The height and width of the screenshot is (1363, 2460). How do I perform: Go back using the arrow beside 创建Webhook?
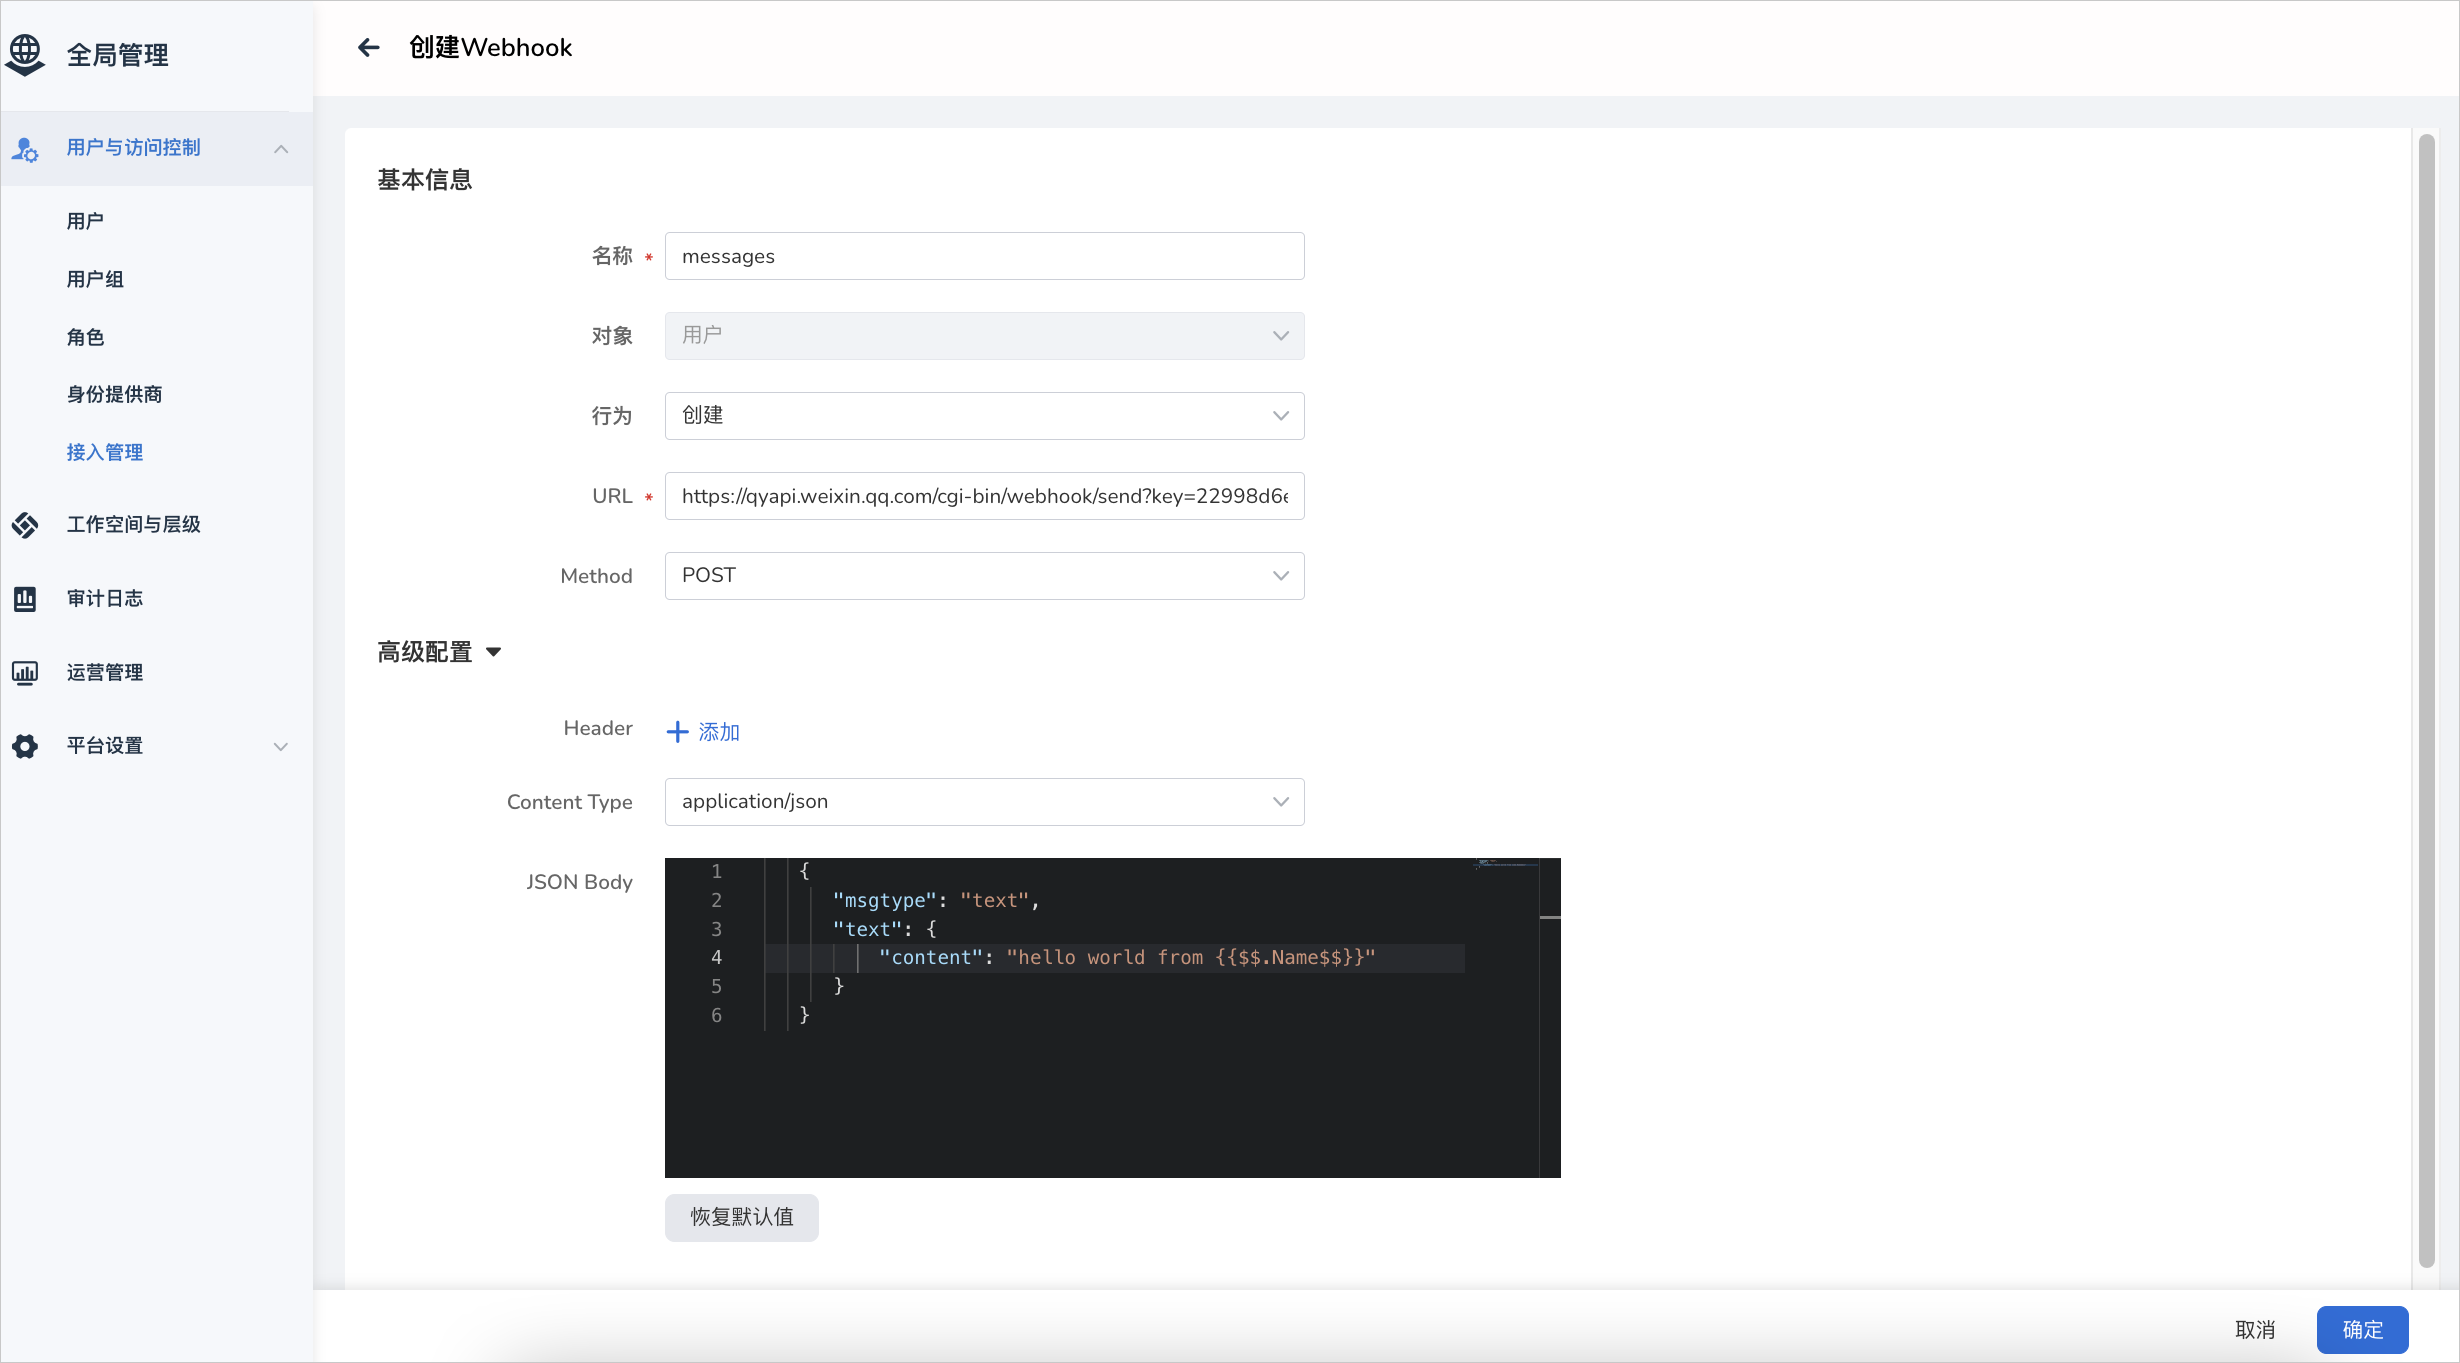click(369, 48)
